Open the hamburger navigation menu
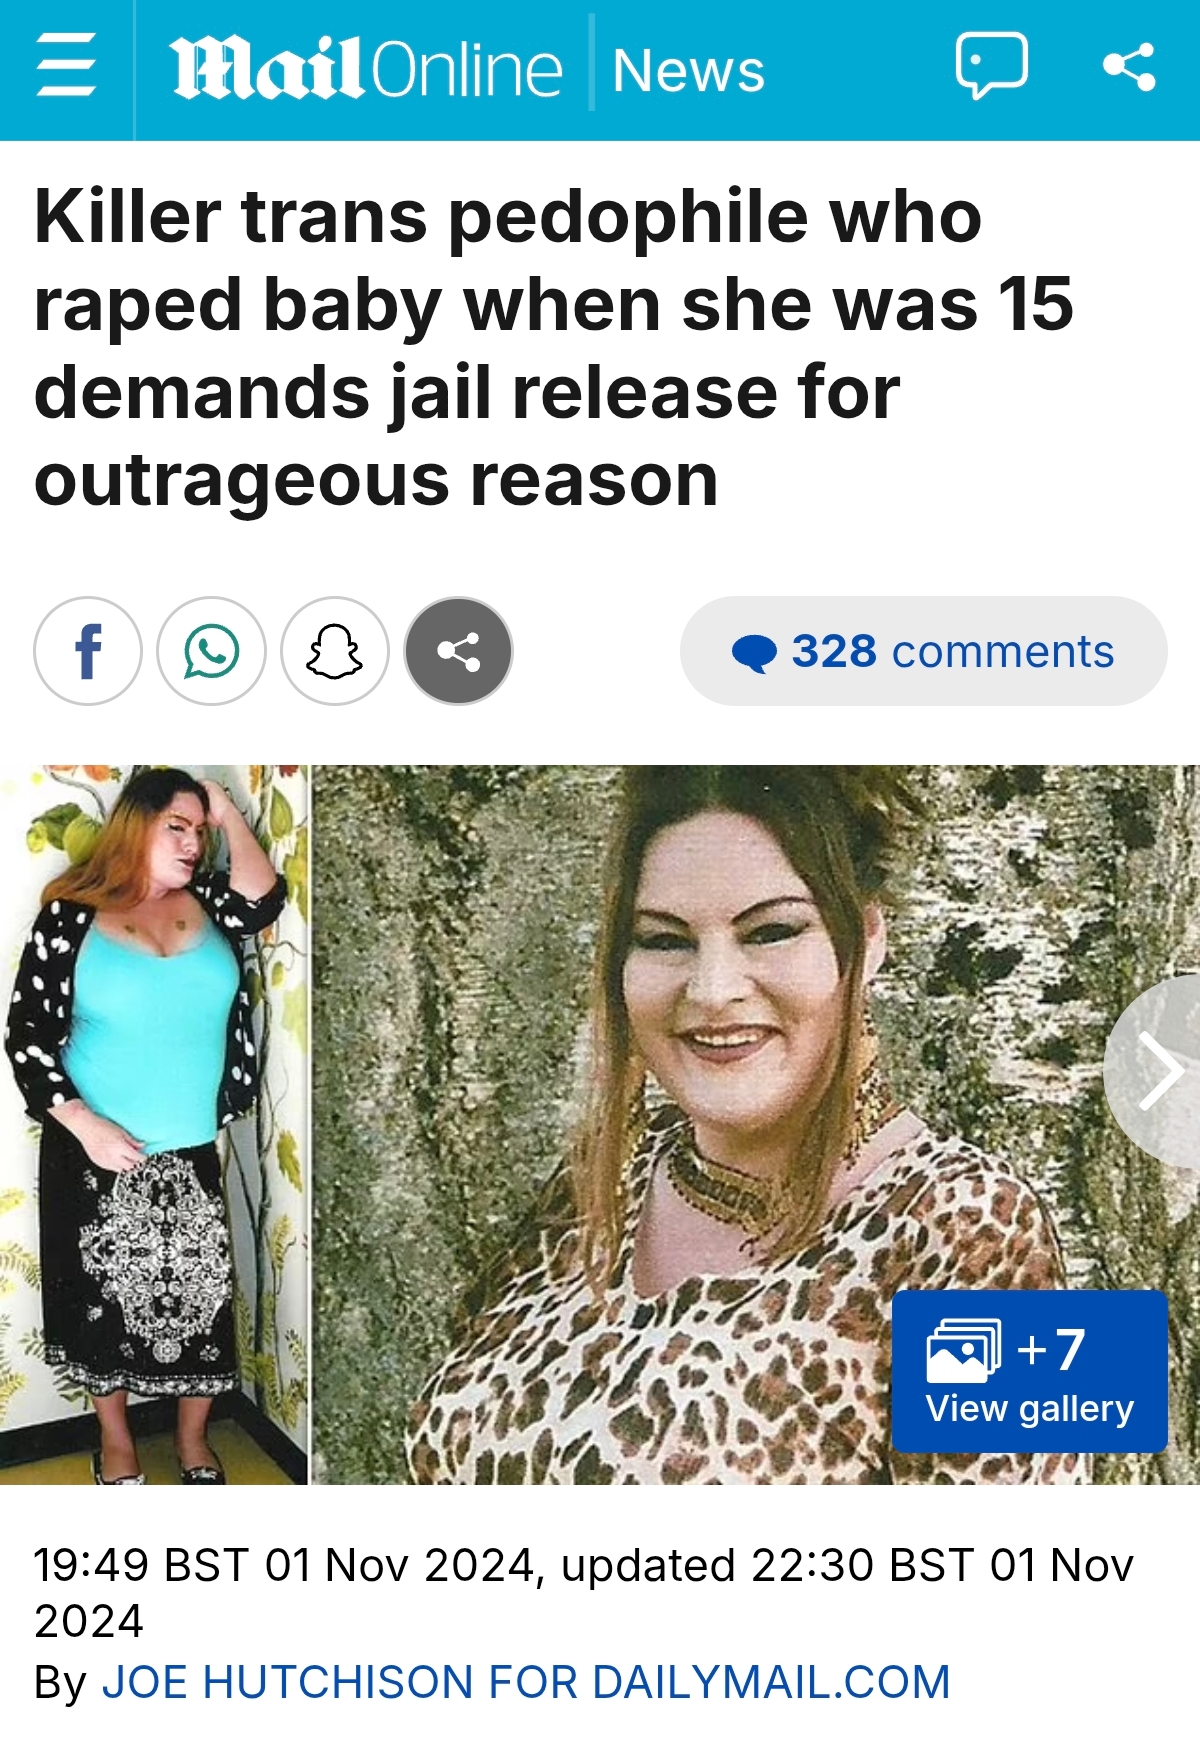Image resolution: width=1200 pixels, height=1738 pixels. (66, 66)
